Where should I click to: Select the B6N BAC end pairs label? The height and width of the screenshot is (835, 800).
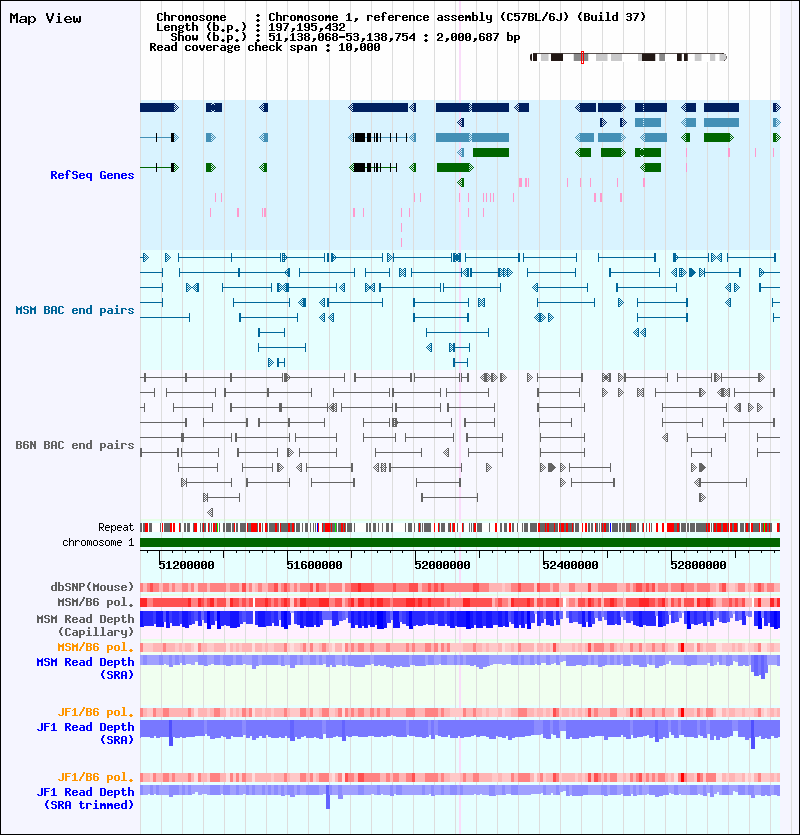(75, 445)
